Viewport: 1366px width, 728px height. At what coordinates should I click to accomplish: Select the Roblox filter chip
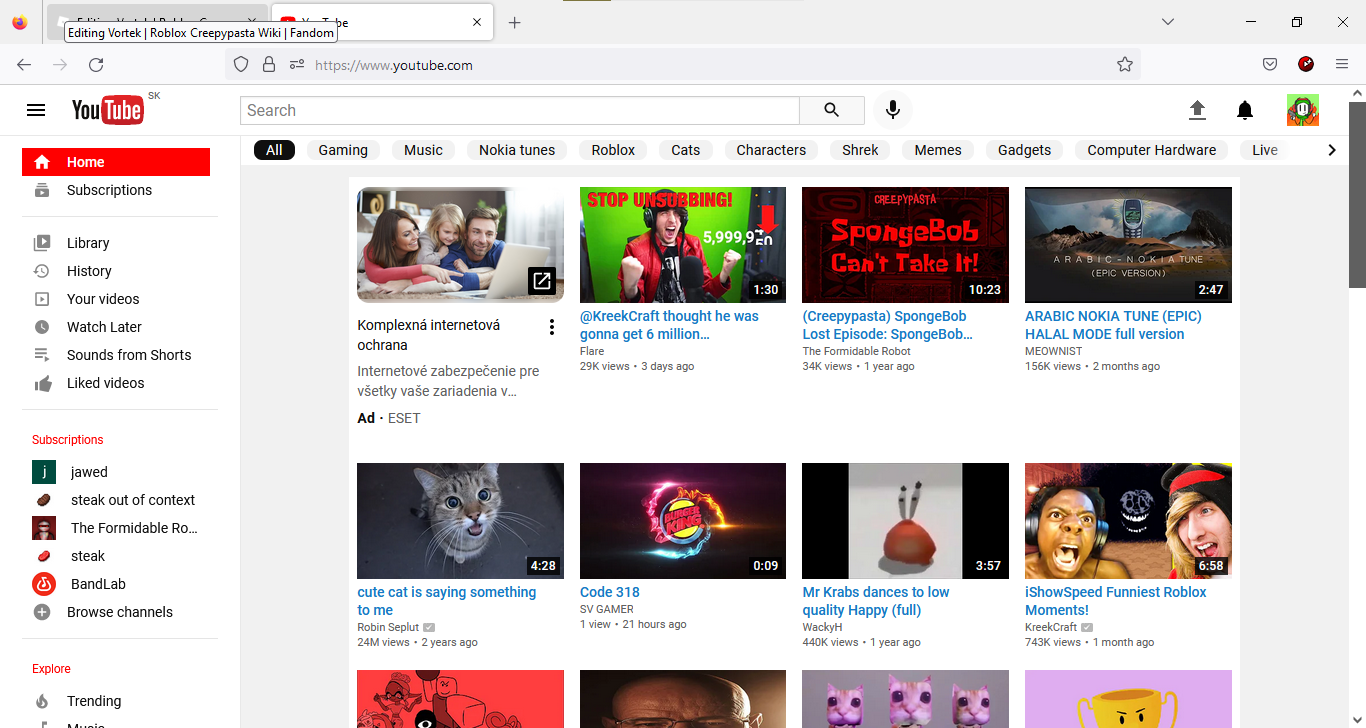613,150
